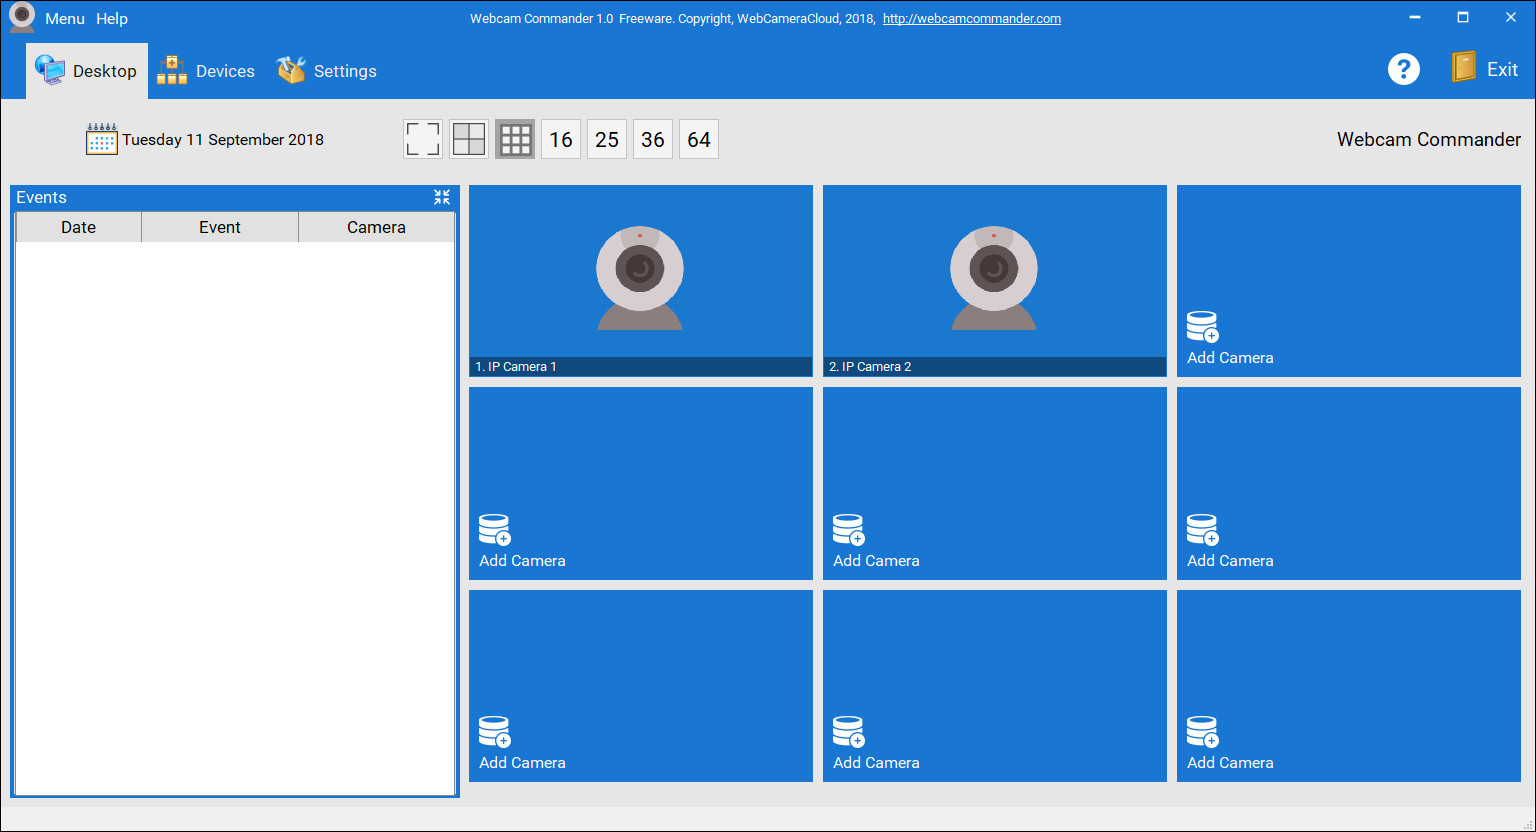This screenshot has height=832, width=1536.
Task: Sort events by the Date column header
Action: click(x=79, y=227)
